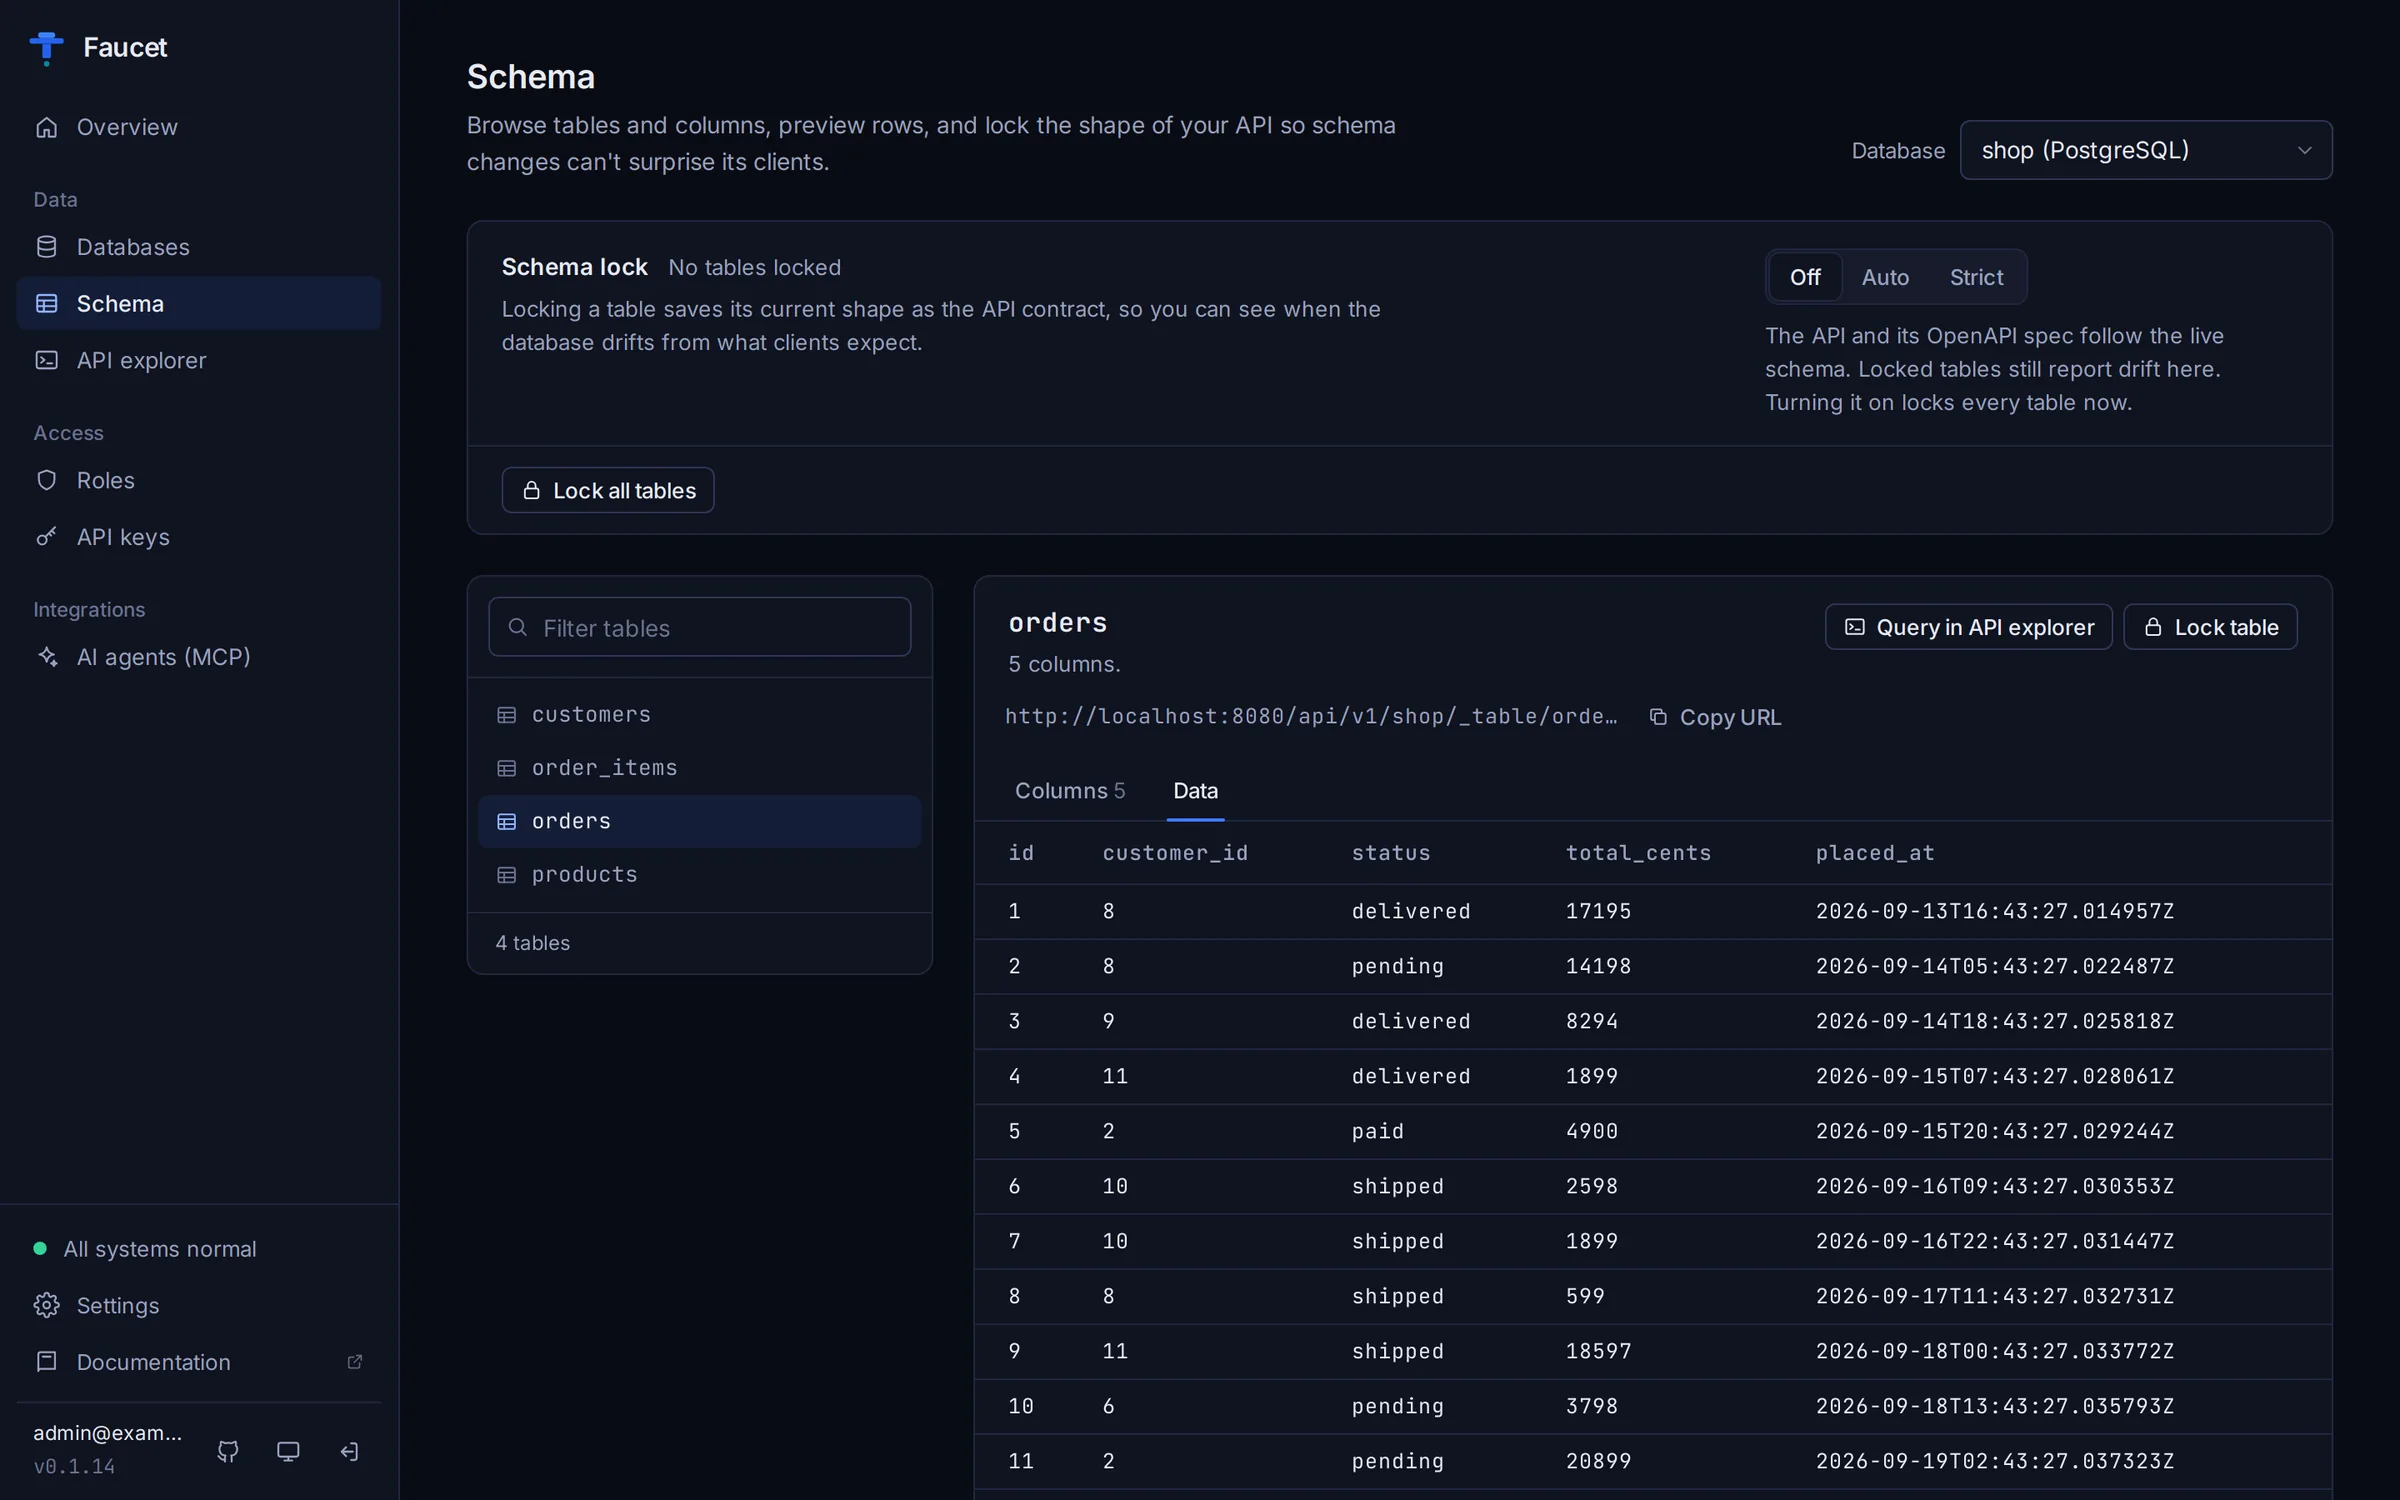2400x1500 pixels.
Task: Switch to the Data tab
Action: [1195, 791]
